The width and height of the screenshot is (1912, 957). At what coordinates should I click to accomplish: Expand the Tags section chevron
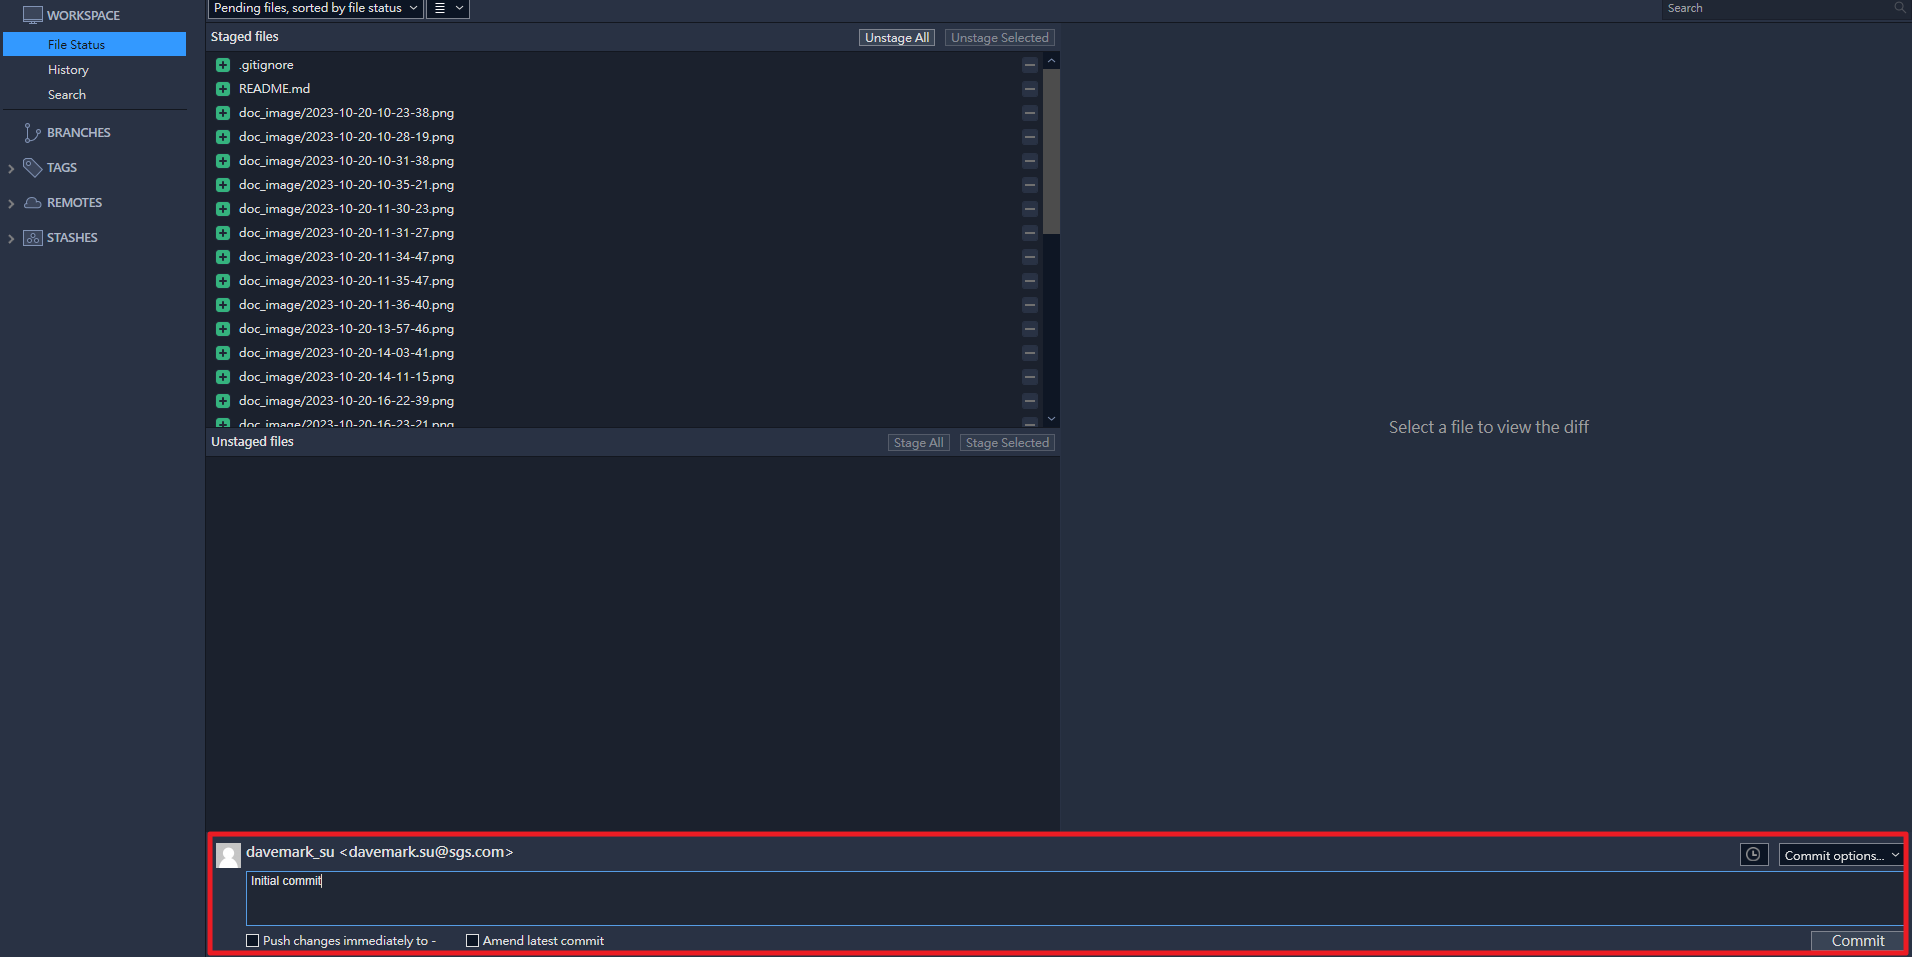click(x=11, y=169)
